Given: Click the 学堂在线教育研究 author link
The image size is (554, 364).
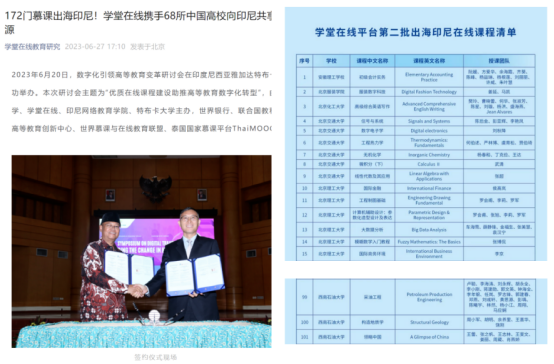Looking at the screenshot, I should [32, 47].
